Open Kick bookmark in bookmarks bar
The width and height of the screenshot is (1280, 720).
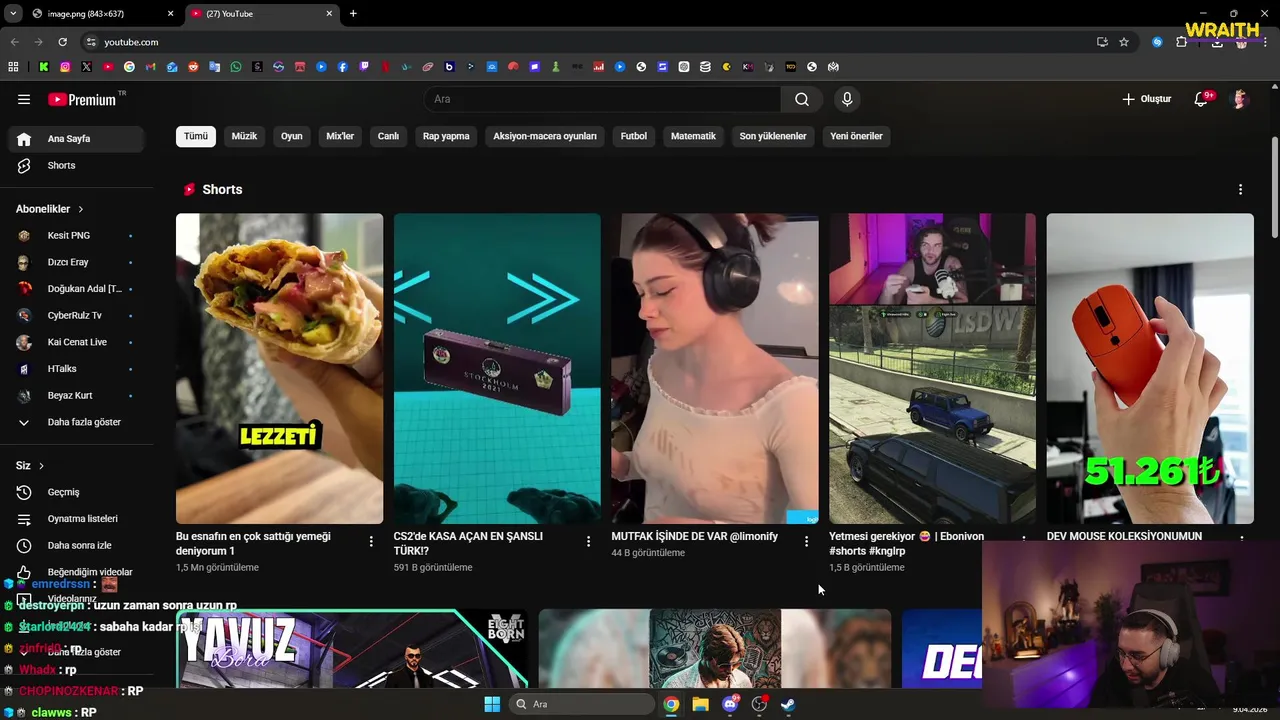click(44, 67)
